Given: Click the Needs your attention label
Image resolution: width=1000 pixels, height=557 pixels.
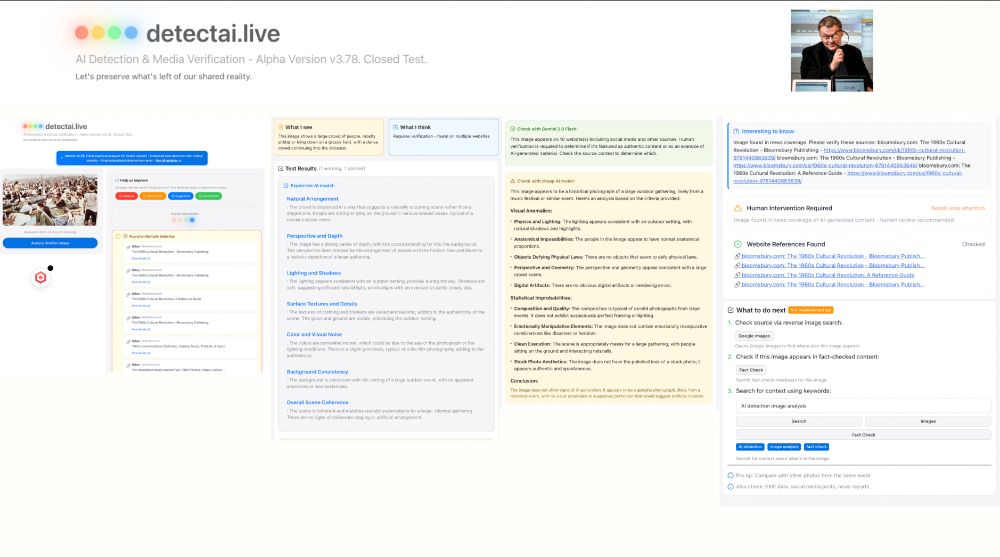Looking at the screenshot, I should (x=957, y=208).
